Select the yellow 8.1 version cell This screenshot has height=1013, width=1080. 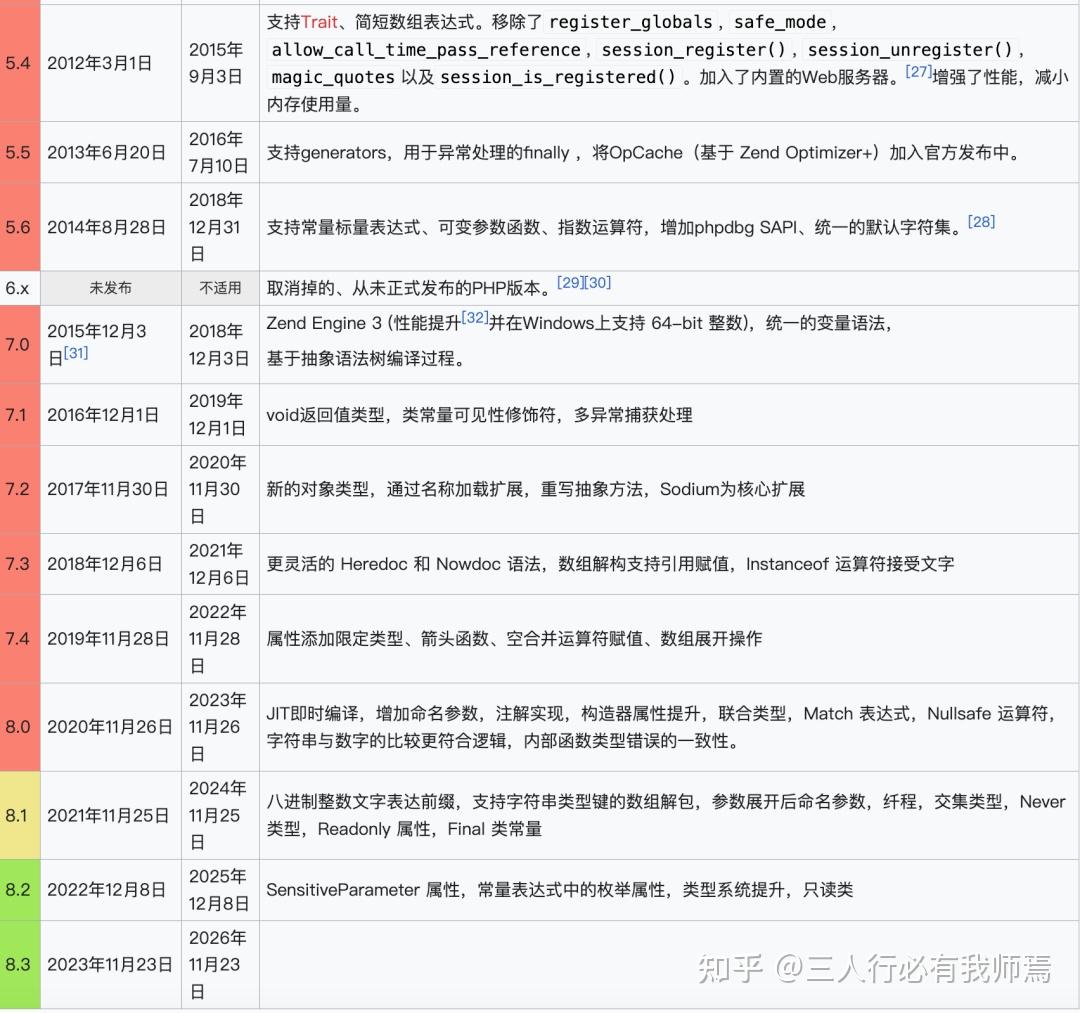(x=17, y=816)
